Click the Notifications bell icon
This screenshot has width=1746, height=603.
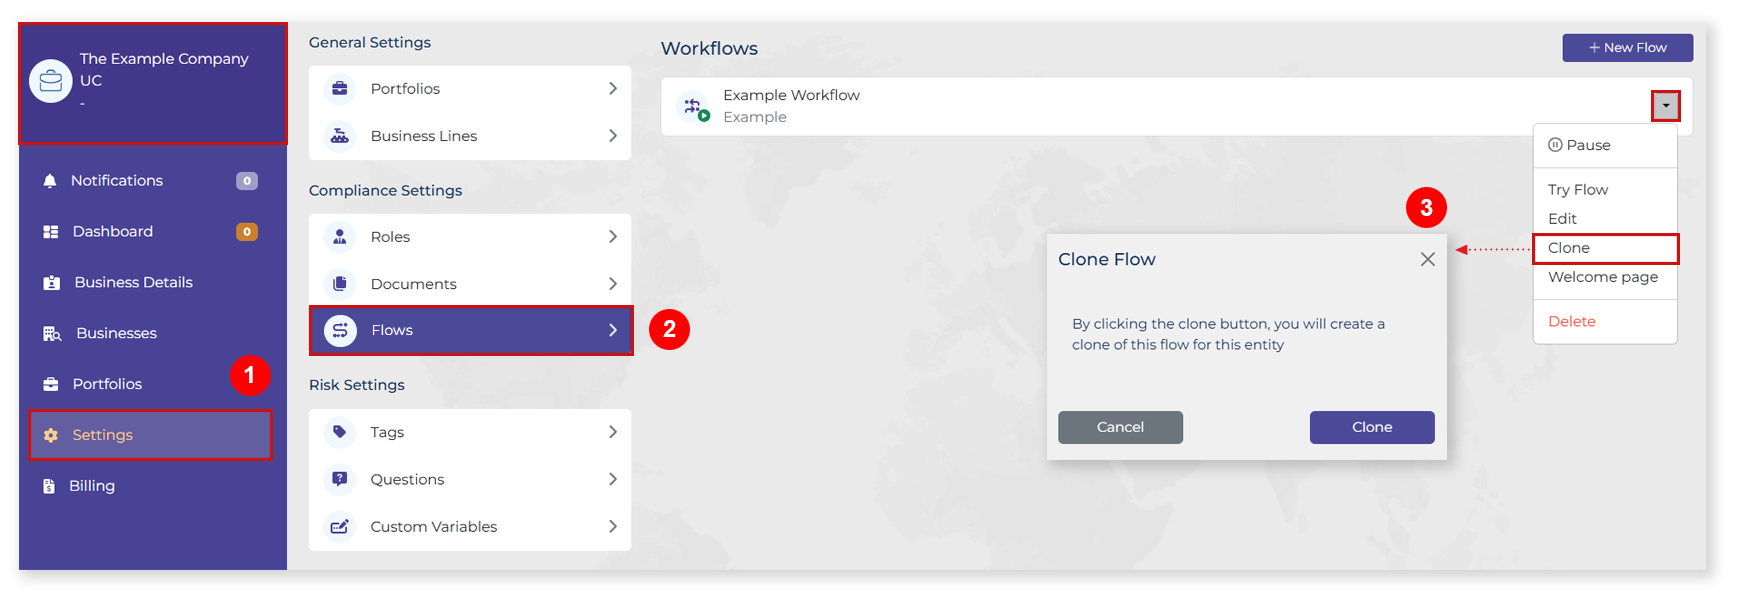[x=50, y=181]
